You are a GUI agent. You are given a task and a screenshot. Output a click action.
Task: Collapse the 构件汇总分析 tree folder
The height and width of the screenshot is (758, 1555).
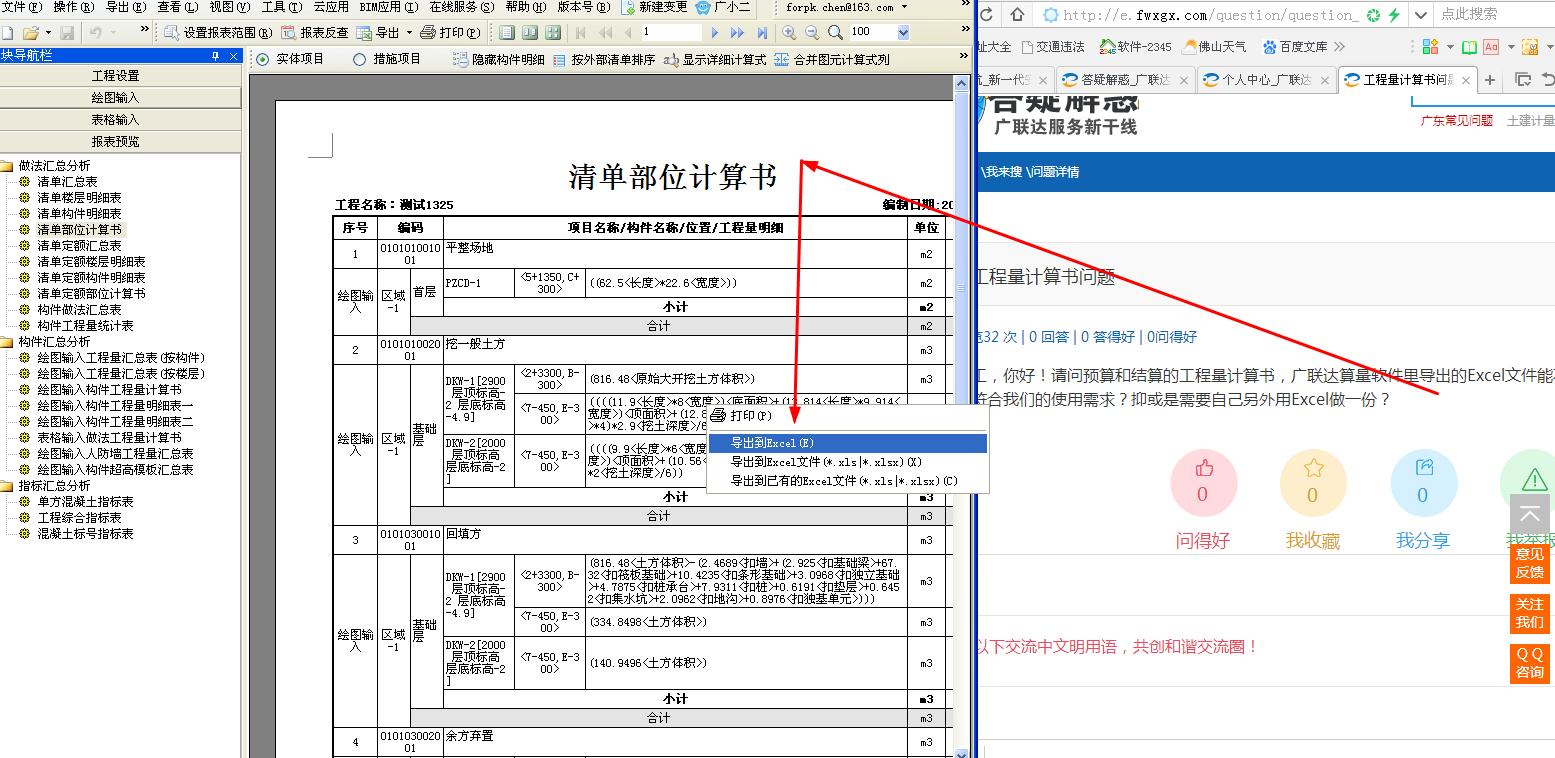(x=7, y=342)
